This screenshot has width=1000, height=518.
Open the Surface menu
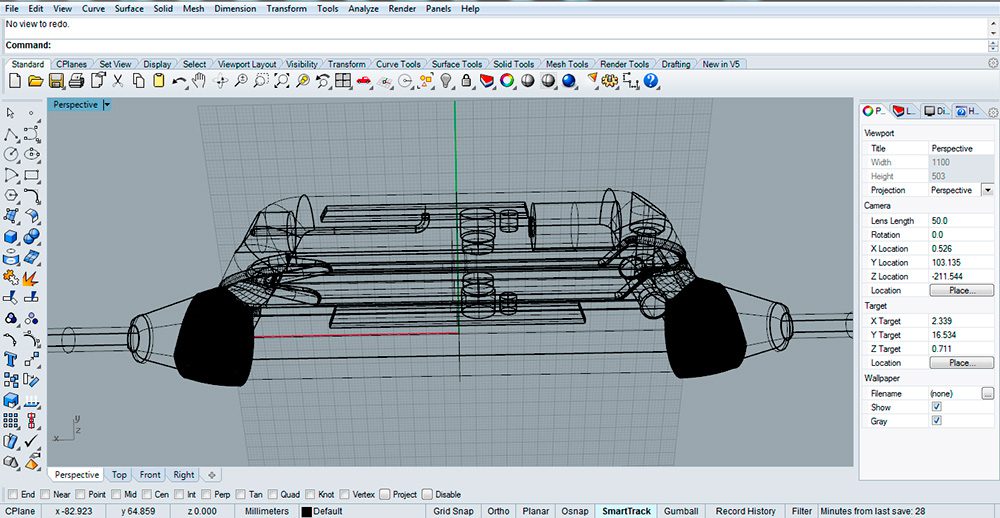[129, 9]
